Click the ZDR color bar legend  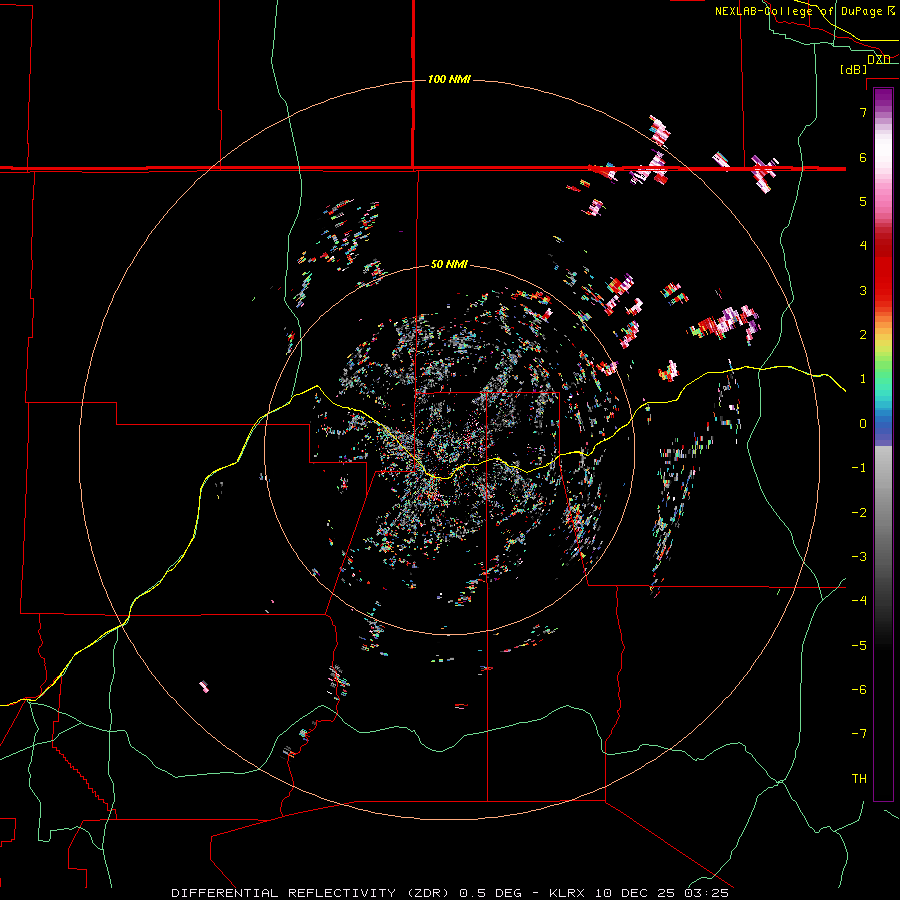[x=883, y=444]
